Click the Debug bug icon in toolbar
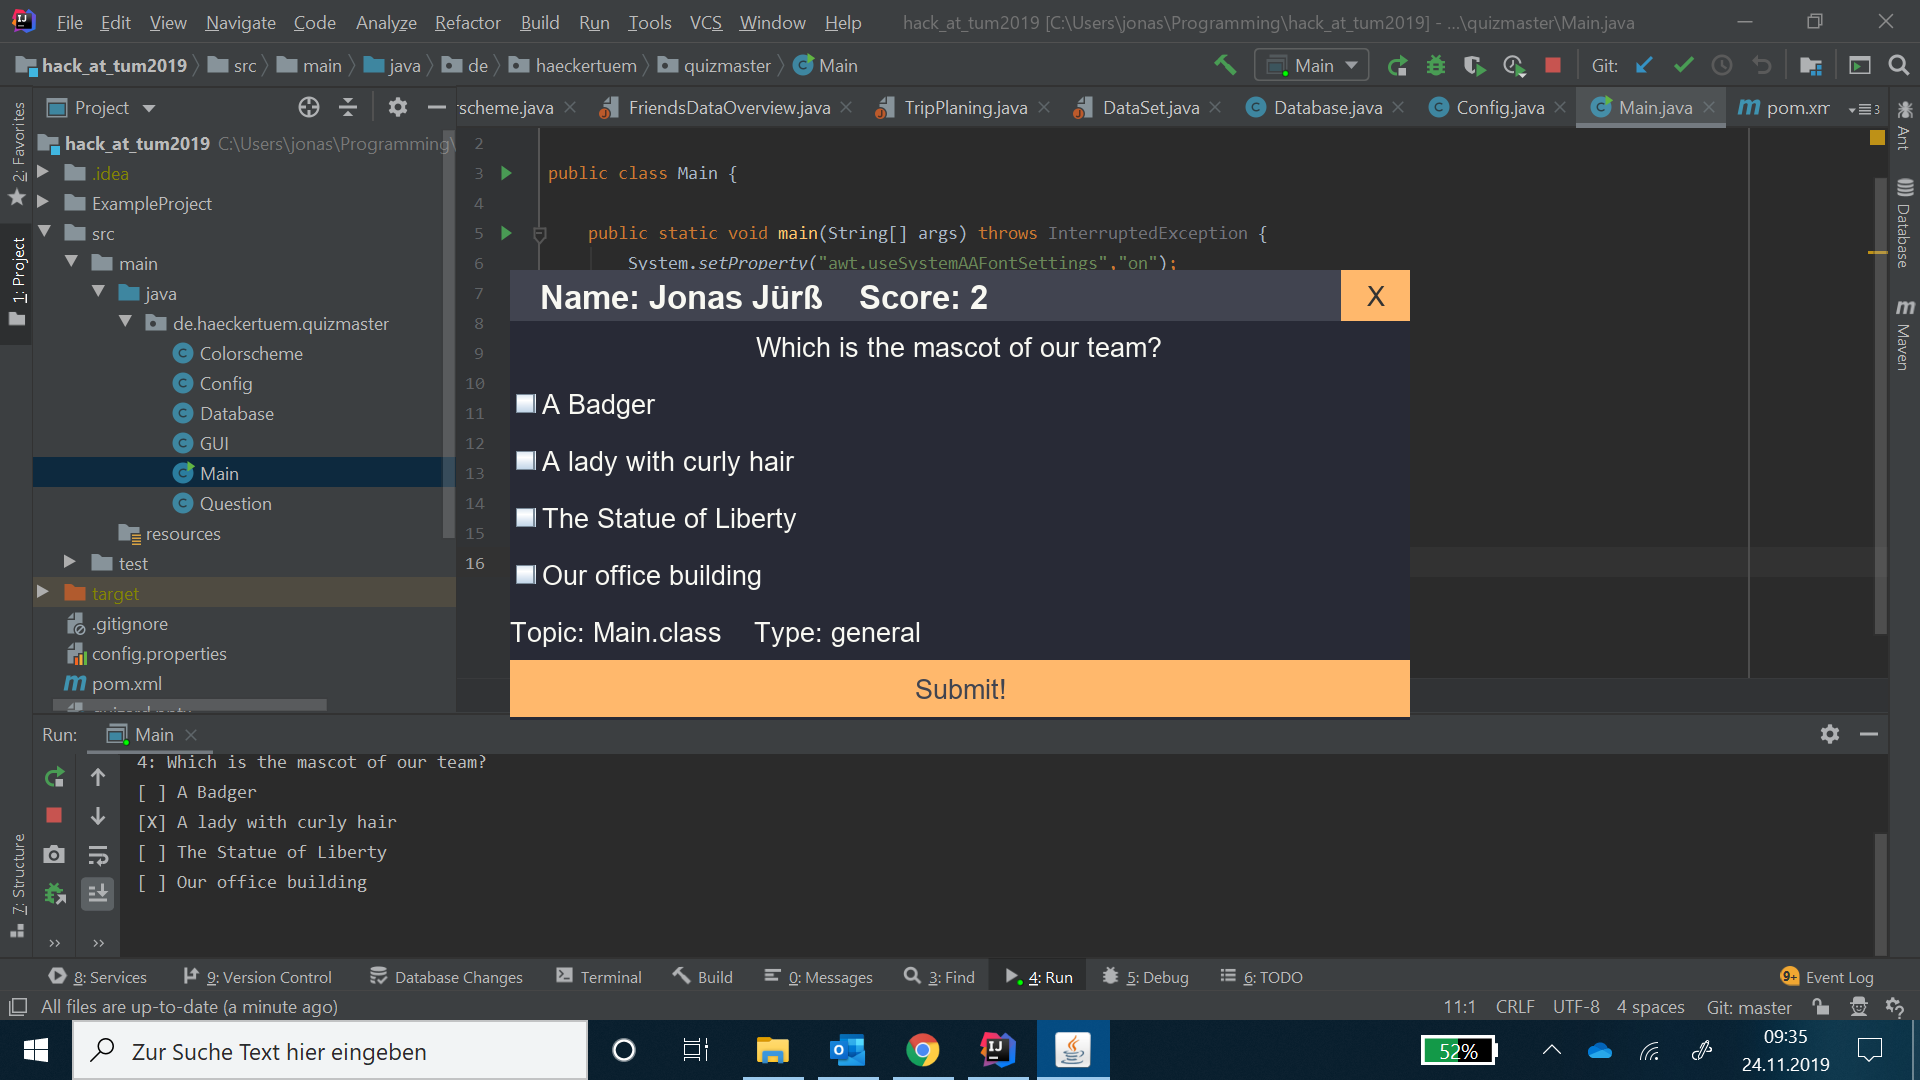The width and height of the screenshot is (1920, 1080). [x=1436, y=65]
